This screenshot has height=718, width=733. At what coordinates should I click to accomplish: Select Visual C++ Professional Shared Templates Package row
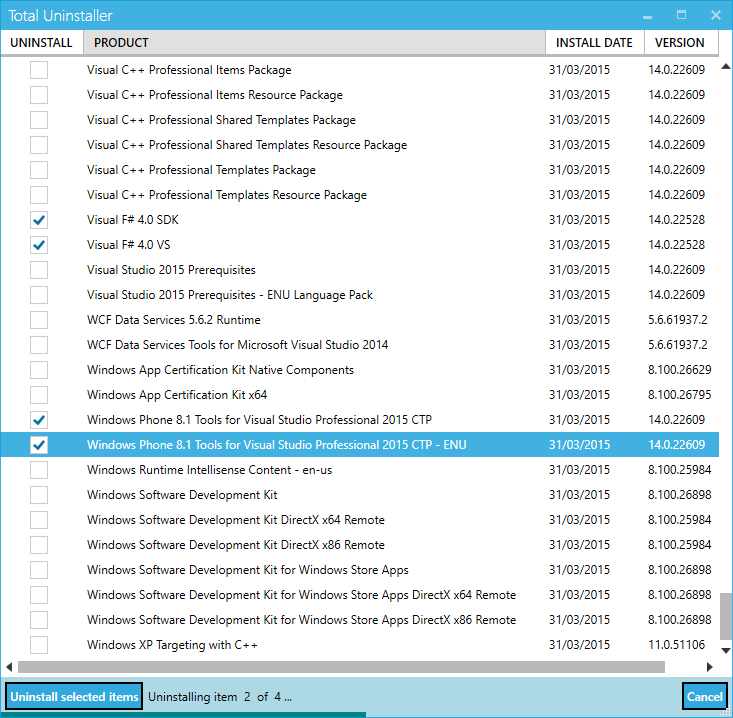coord(359,120)
